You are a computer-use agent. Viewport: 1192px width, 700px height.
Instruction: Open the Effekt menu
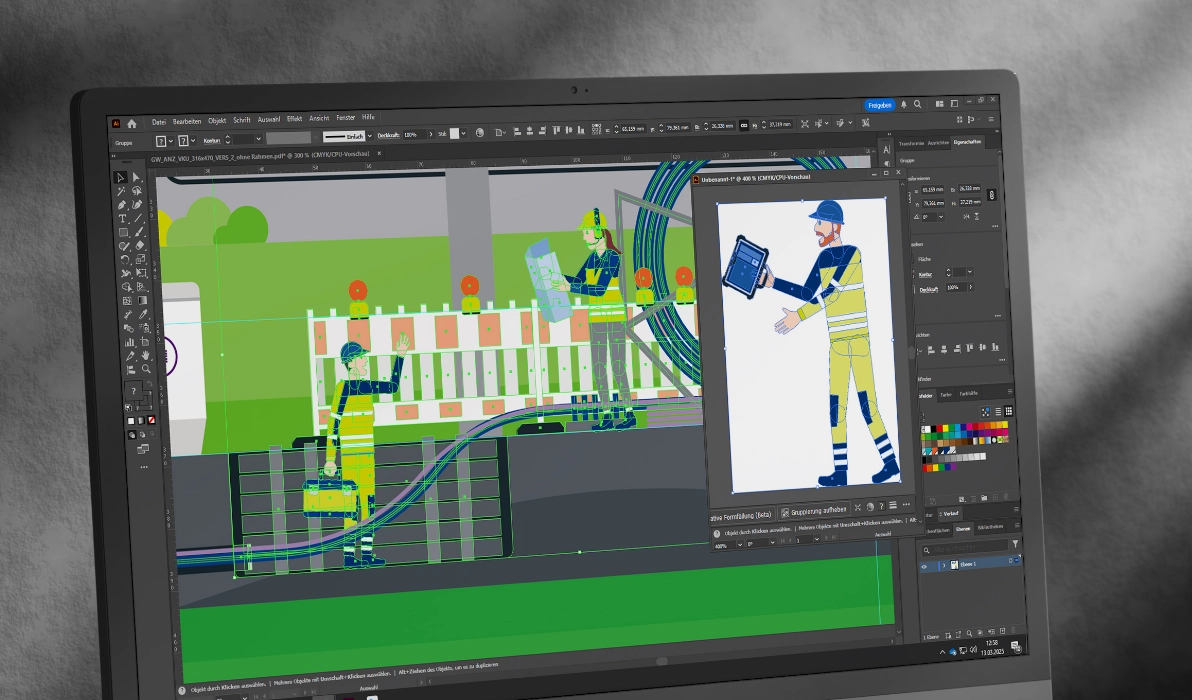coord(294,119)
